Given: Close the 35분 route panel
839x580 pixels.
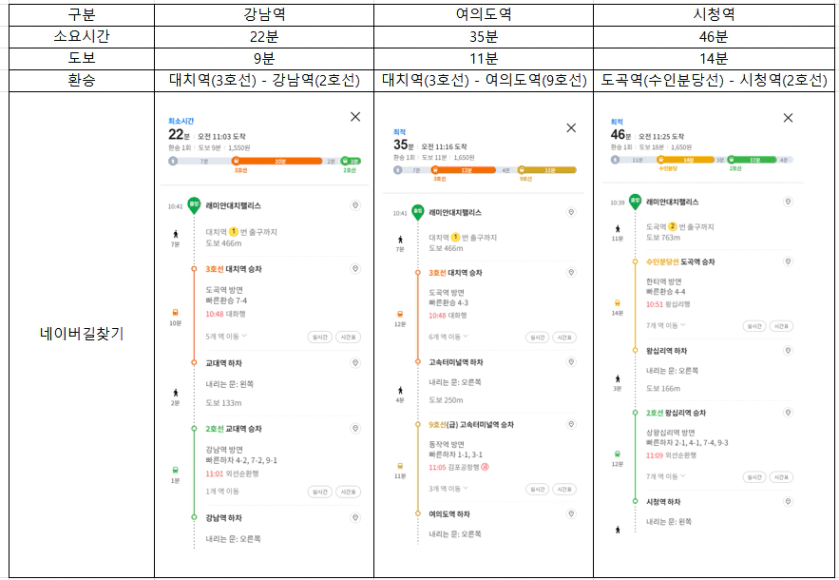Looking at the screenshot, I should (x=571, y=128).
